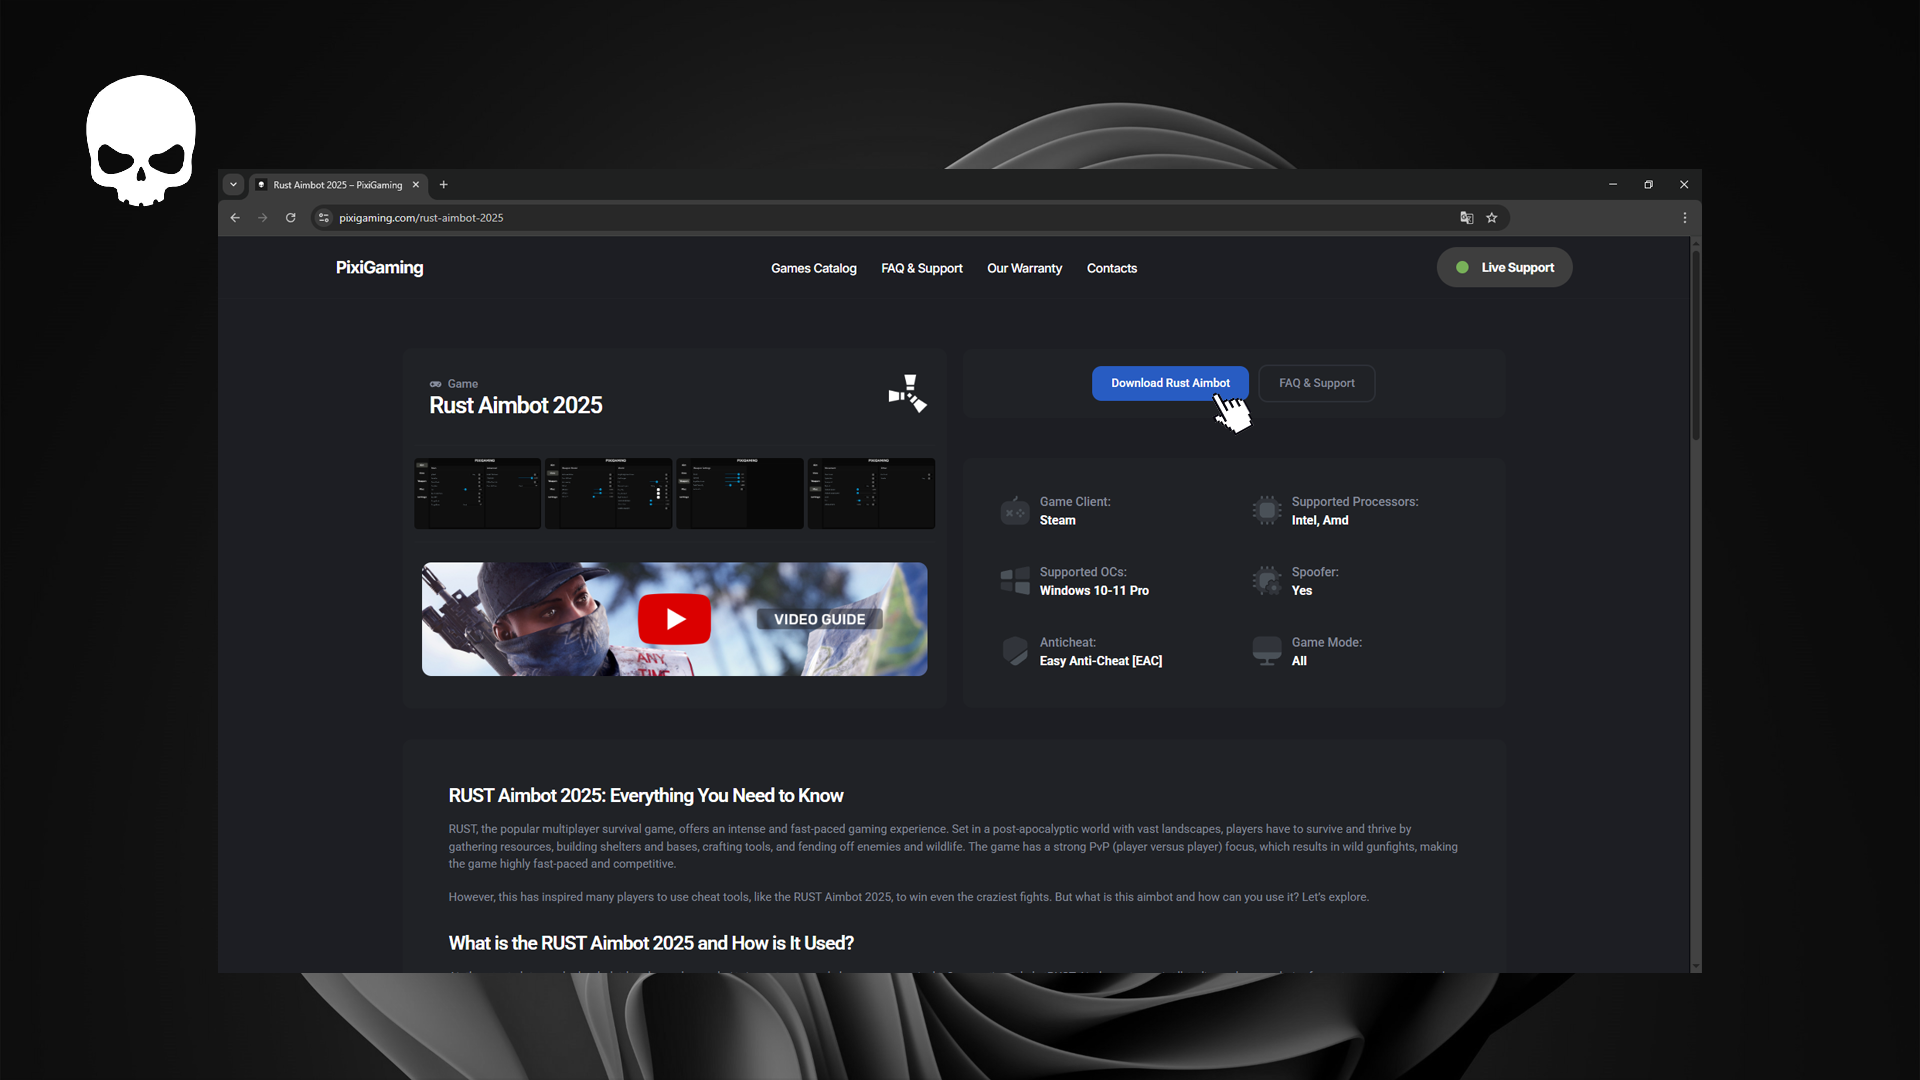Click the Game Mode monitor icon
1920x1080 pixels.
pyautogui.click(x=1267, y=651)
